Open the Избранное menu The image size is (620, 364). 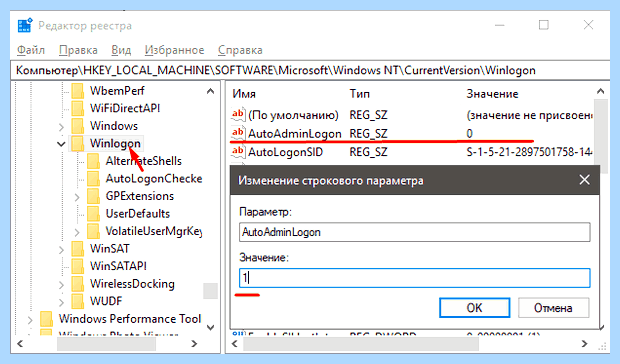pyautogui.click(x=174, y=50)
